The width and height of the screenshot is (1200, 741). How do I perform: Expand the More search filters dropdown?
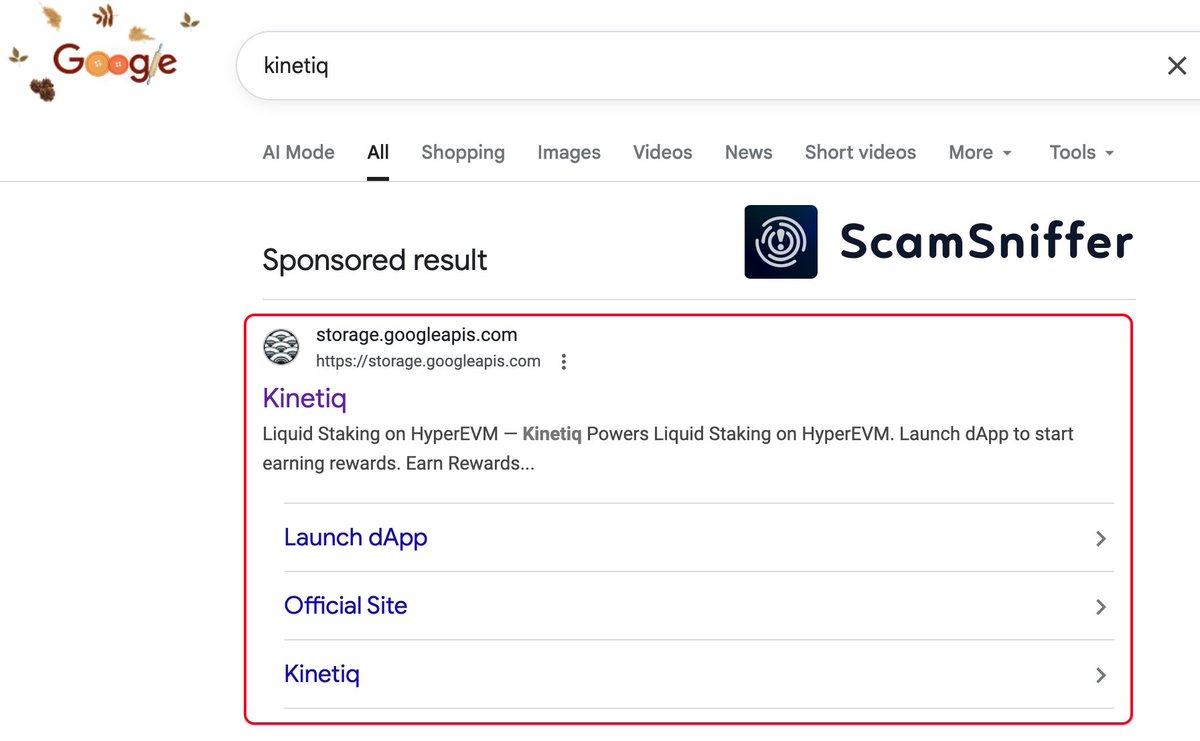[x=980, y=153]
